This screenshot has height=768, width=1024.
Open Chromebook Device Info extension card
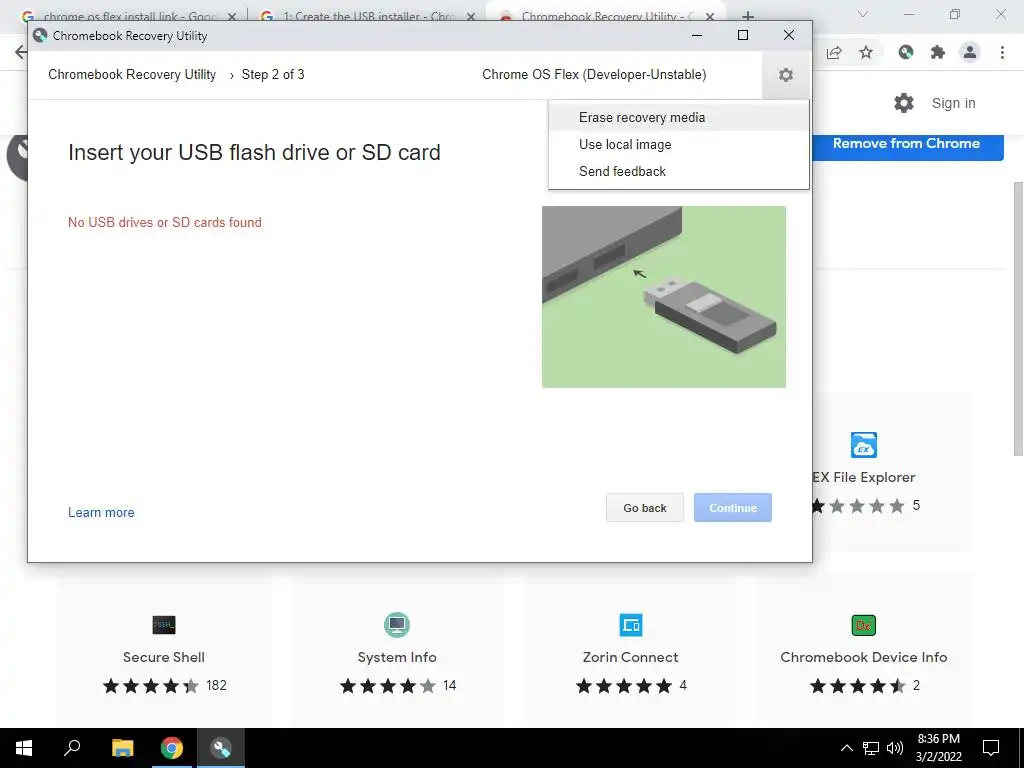[x=863, y=648]
